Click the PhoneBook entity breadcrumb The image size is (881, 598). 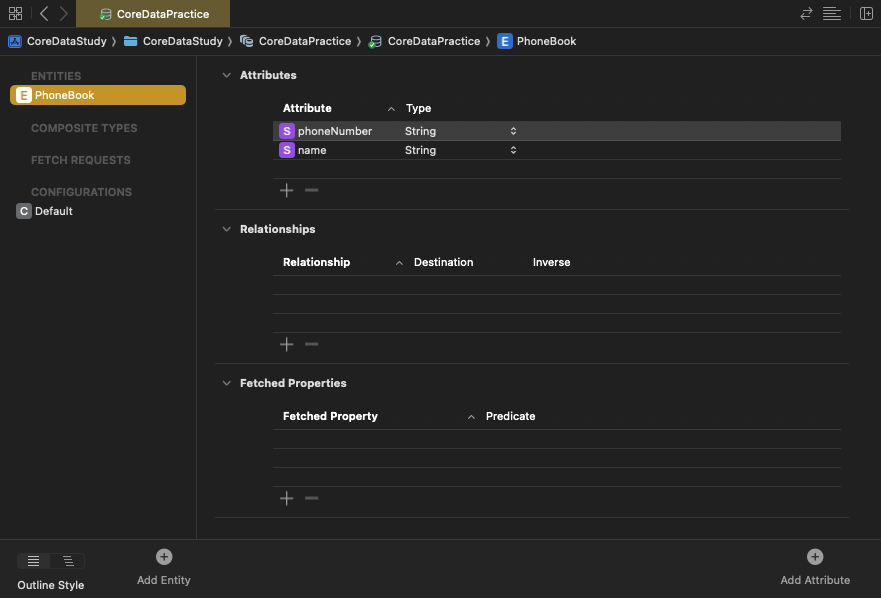pyautogui.click(x=537, y=41)
